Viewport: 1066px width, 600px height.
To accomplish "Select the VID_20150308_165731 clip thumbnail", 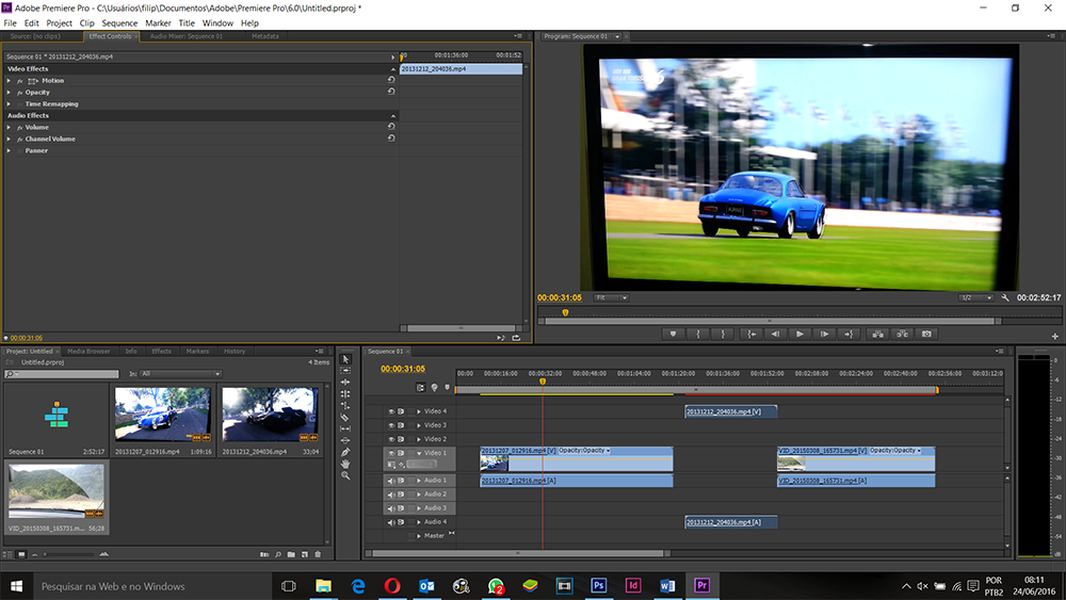I will click(x=56, y=491).
